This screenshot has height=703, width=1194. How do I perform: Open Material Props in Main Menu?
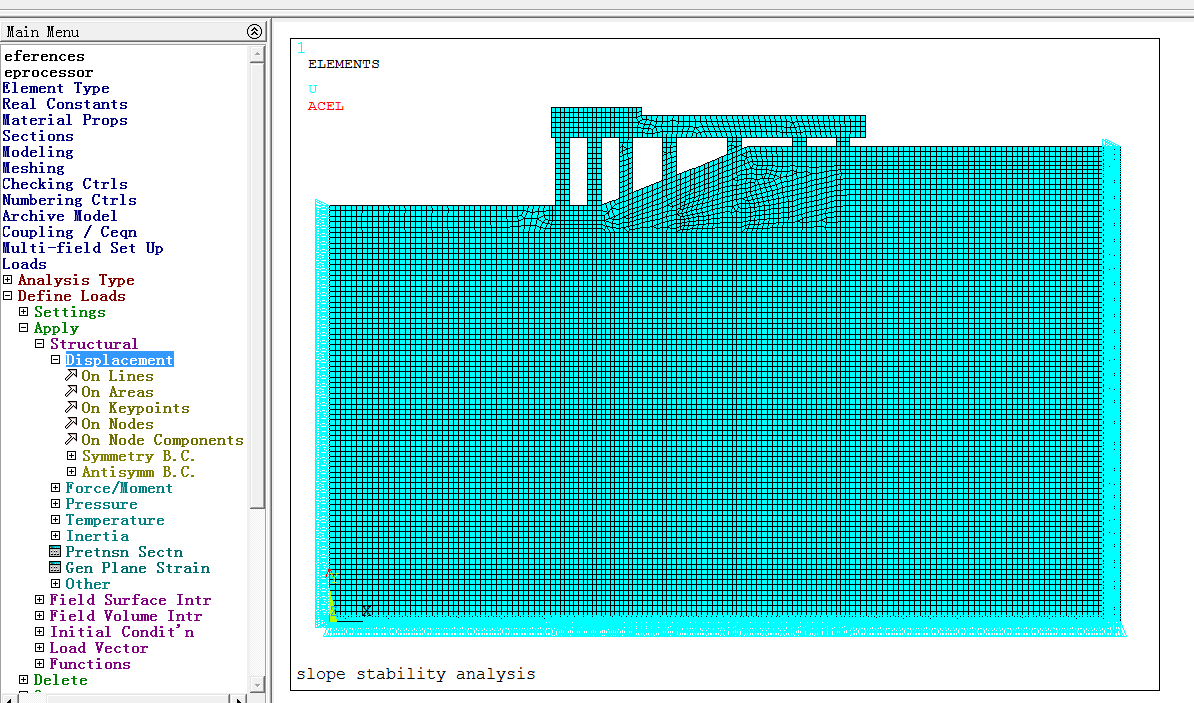[x=66, y=120]
